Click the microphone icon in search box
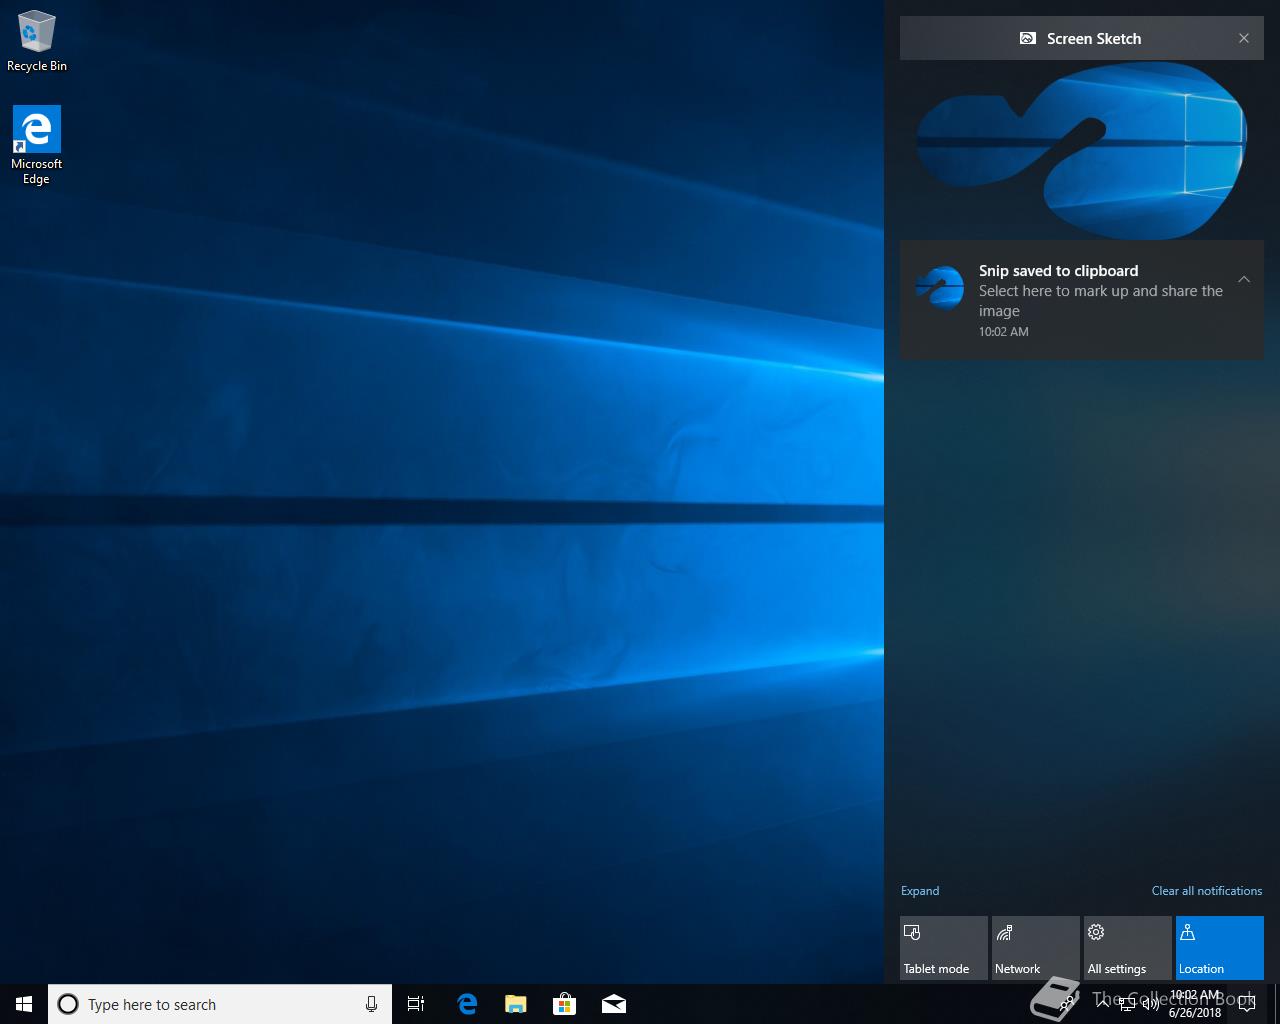The height and width of the screenshot is (1024, 1280). pos(371,1004)
